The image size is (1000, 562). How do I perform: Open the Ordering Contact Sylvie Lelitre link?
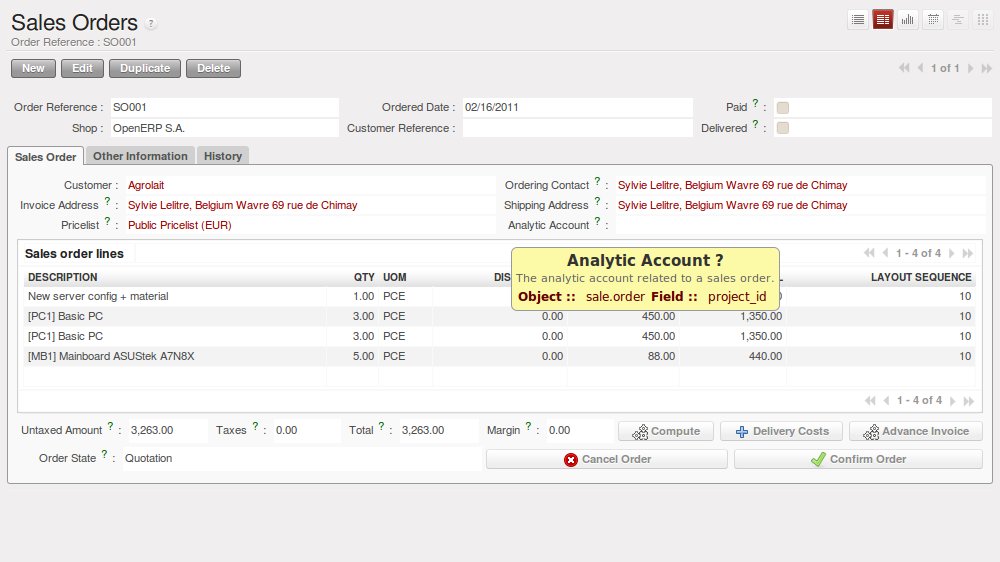point(732,185)
